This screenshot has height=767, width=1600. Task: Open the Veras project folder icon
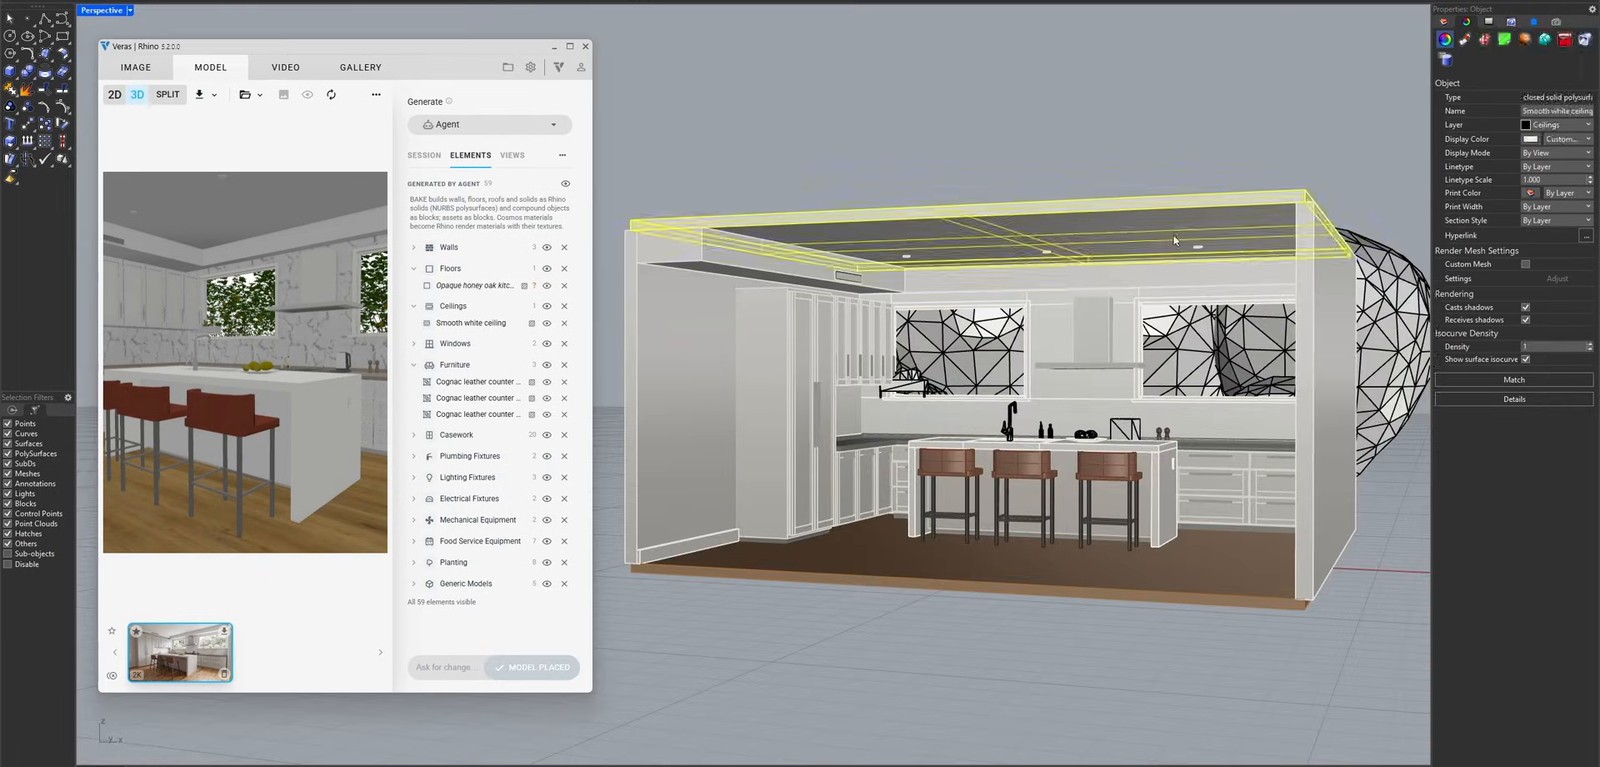[x=508, y=67]
